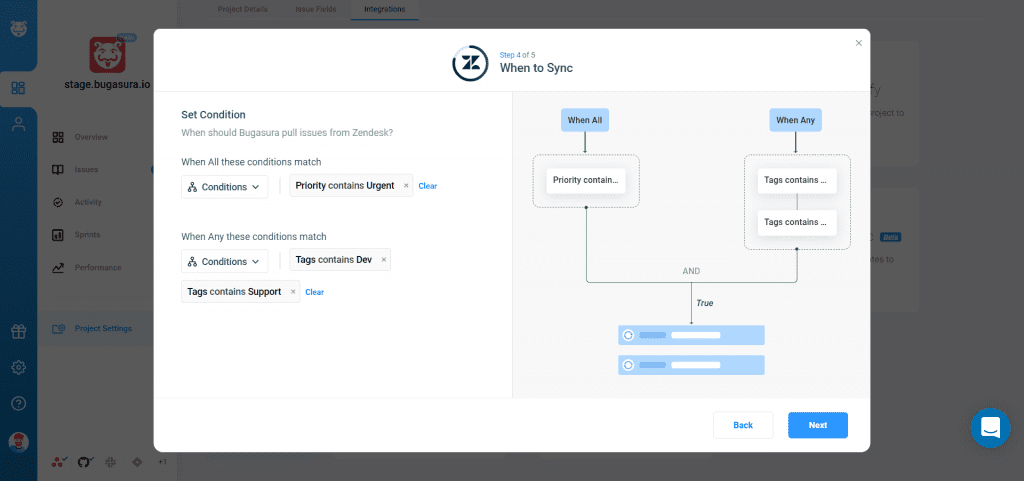The height and width of the screenshot is (481, 1024).
Task: Click the second Tags contains diagram card
Action: coord(797,223)
